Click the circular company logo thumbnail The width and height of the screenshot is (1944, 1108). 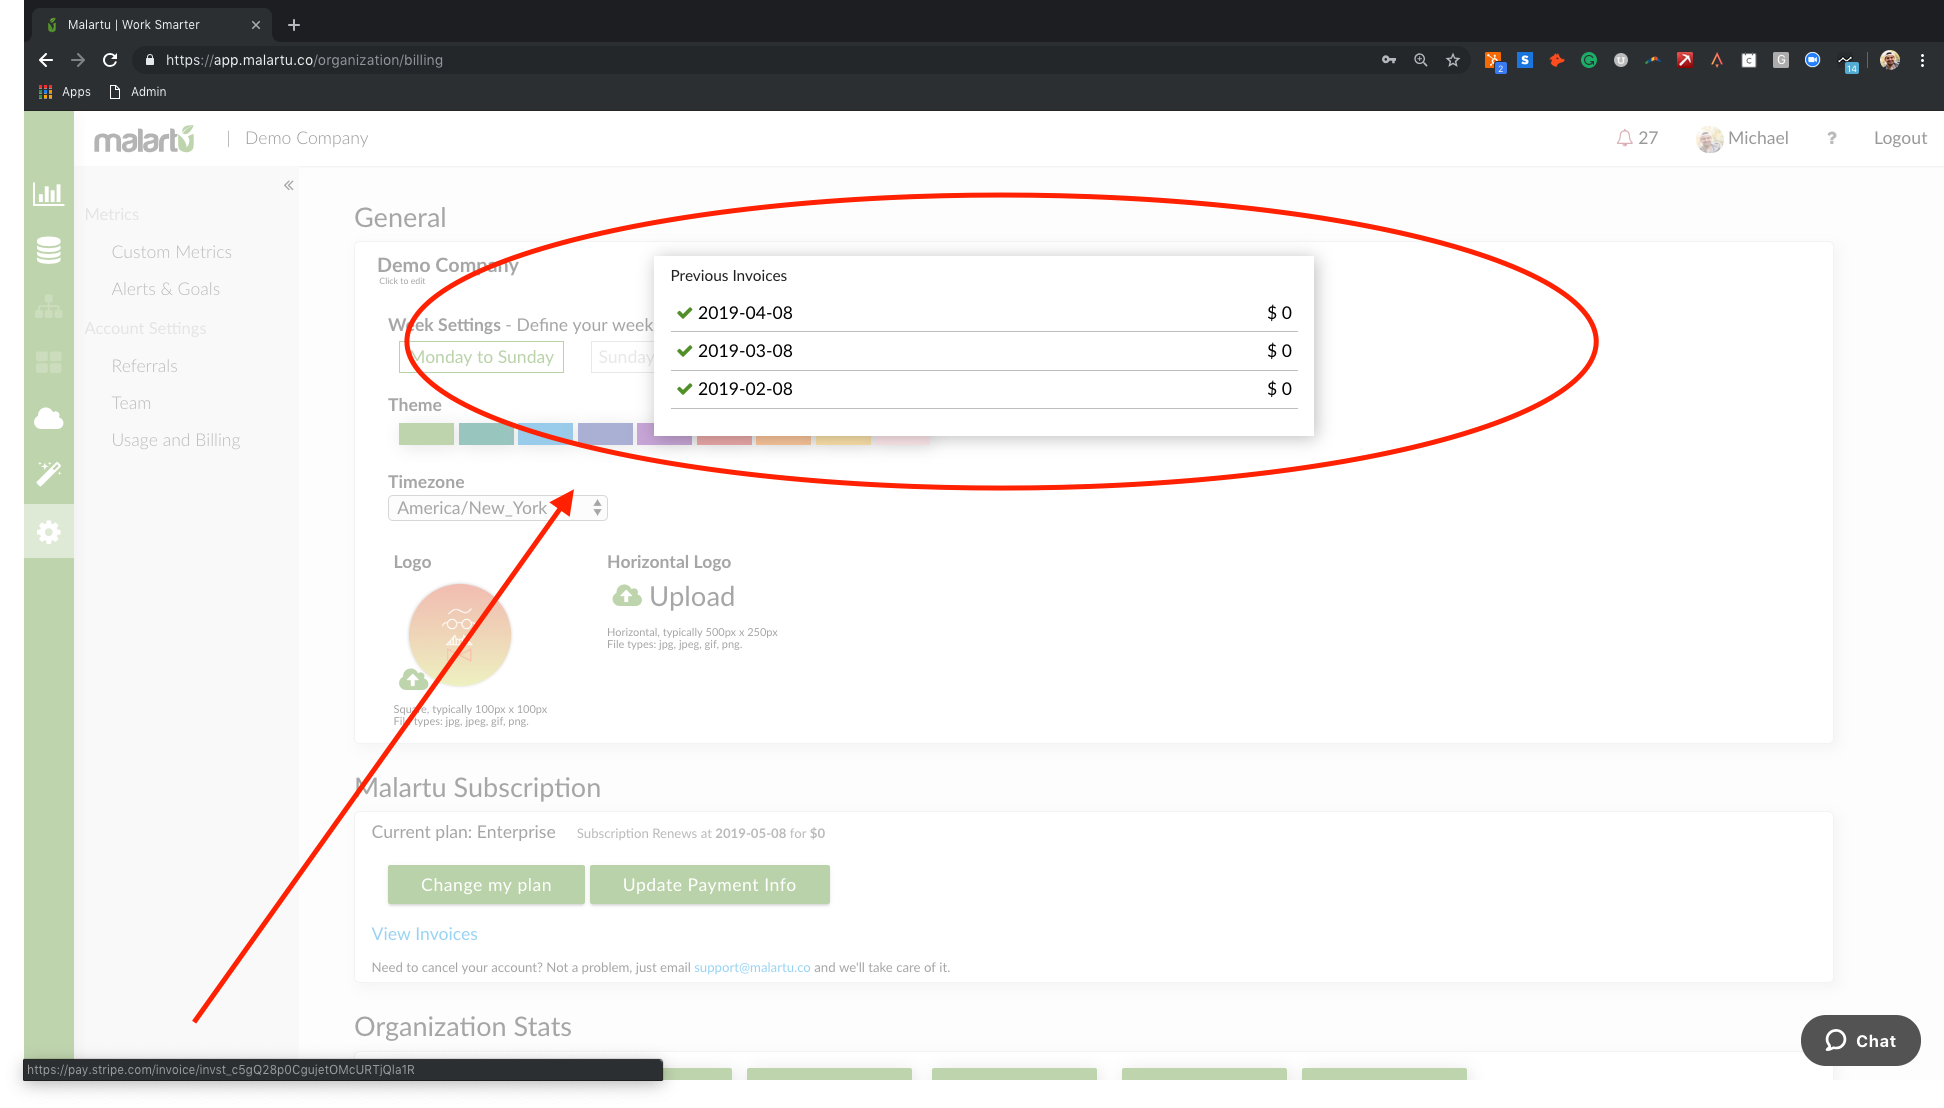(460, 635)
